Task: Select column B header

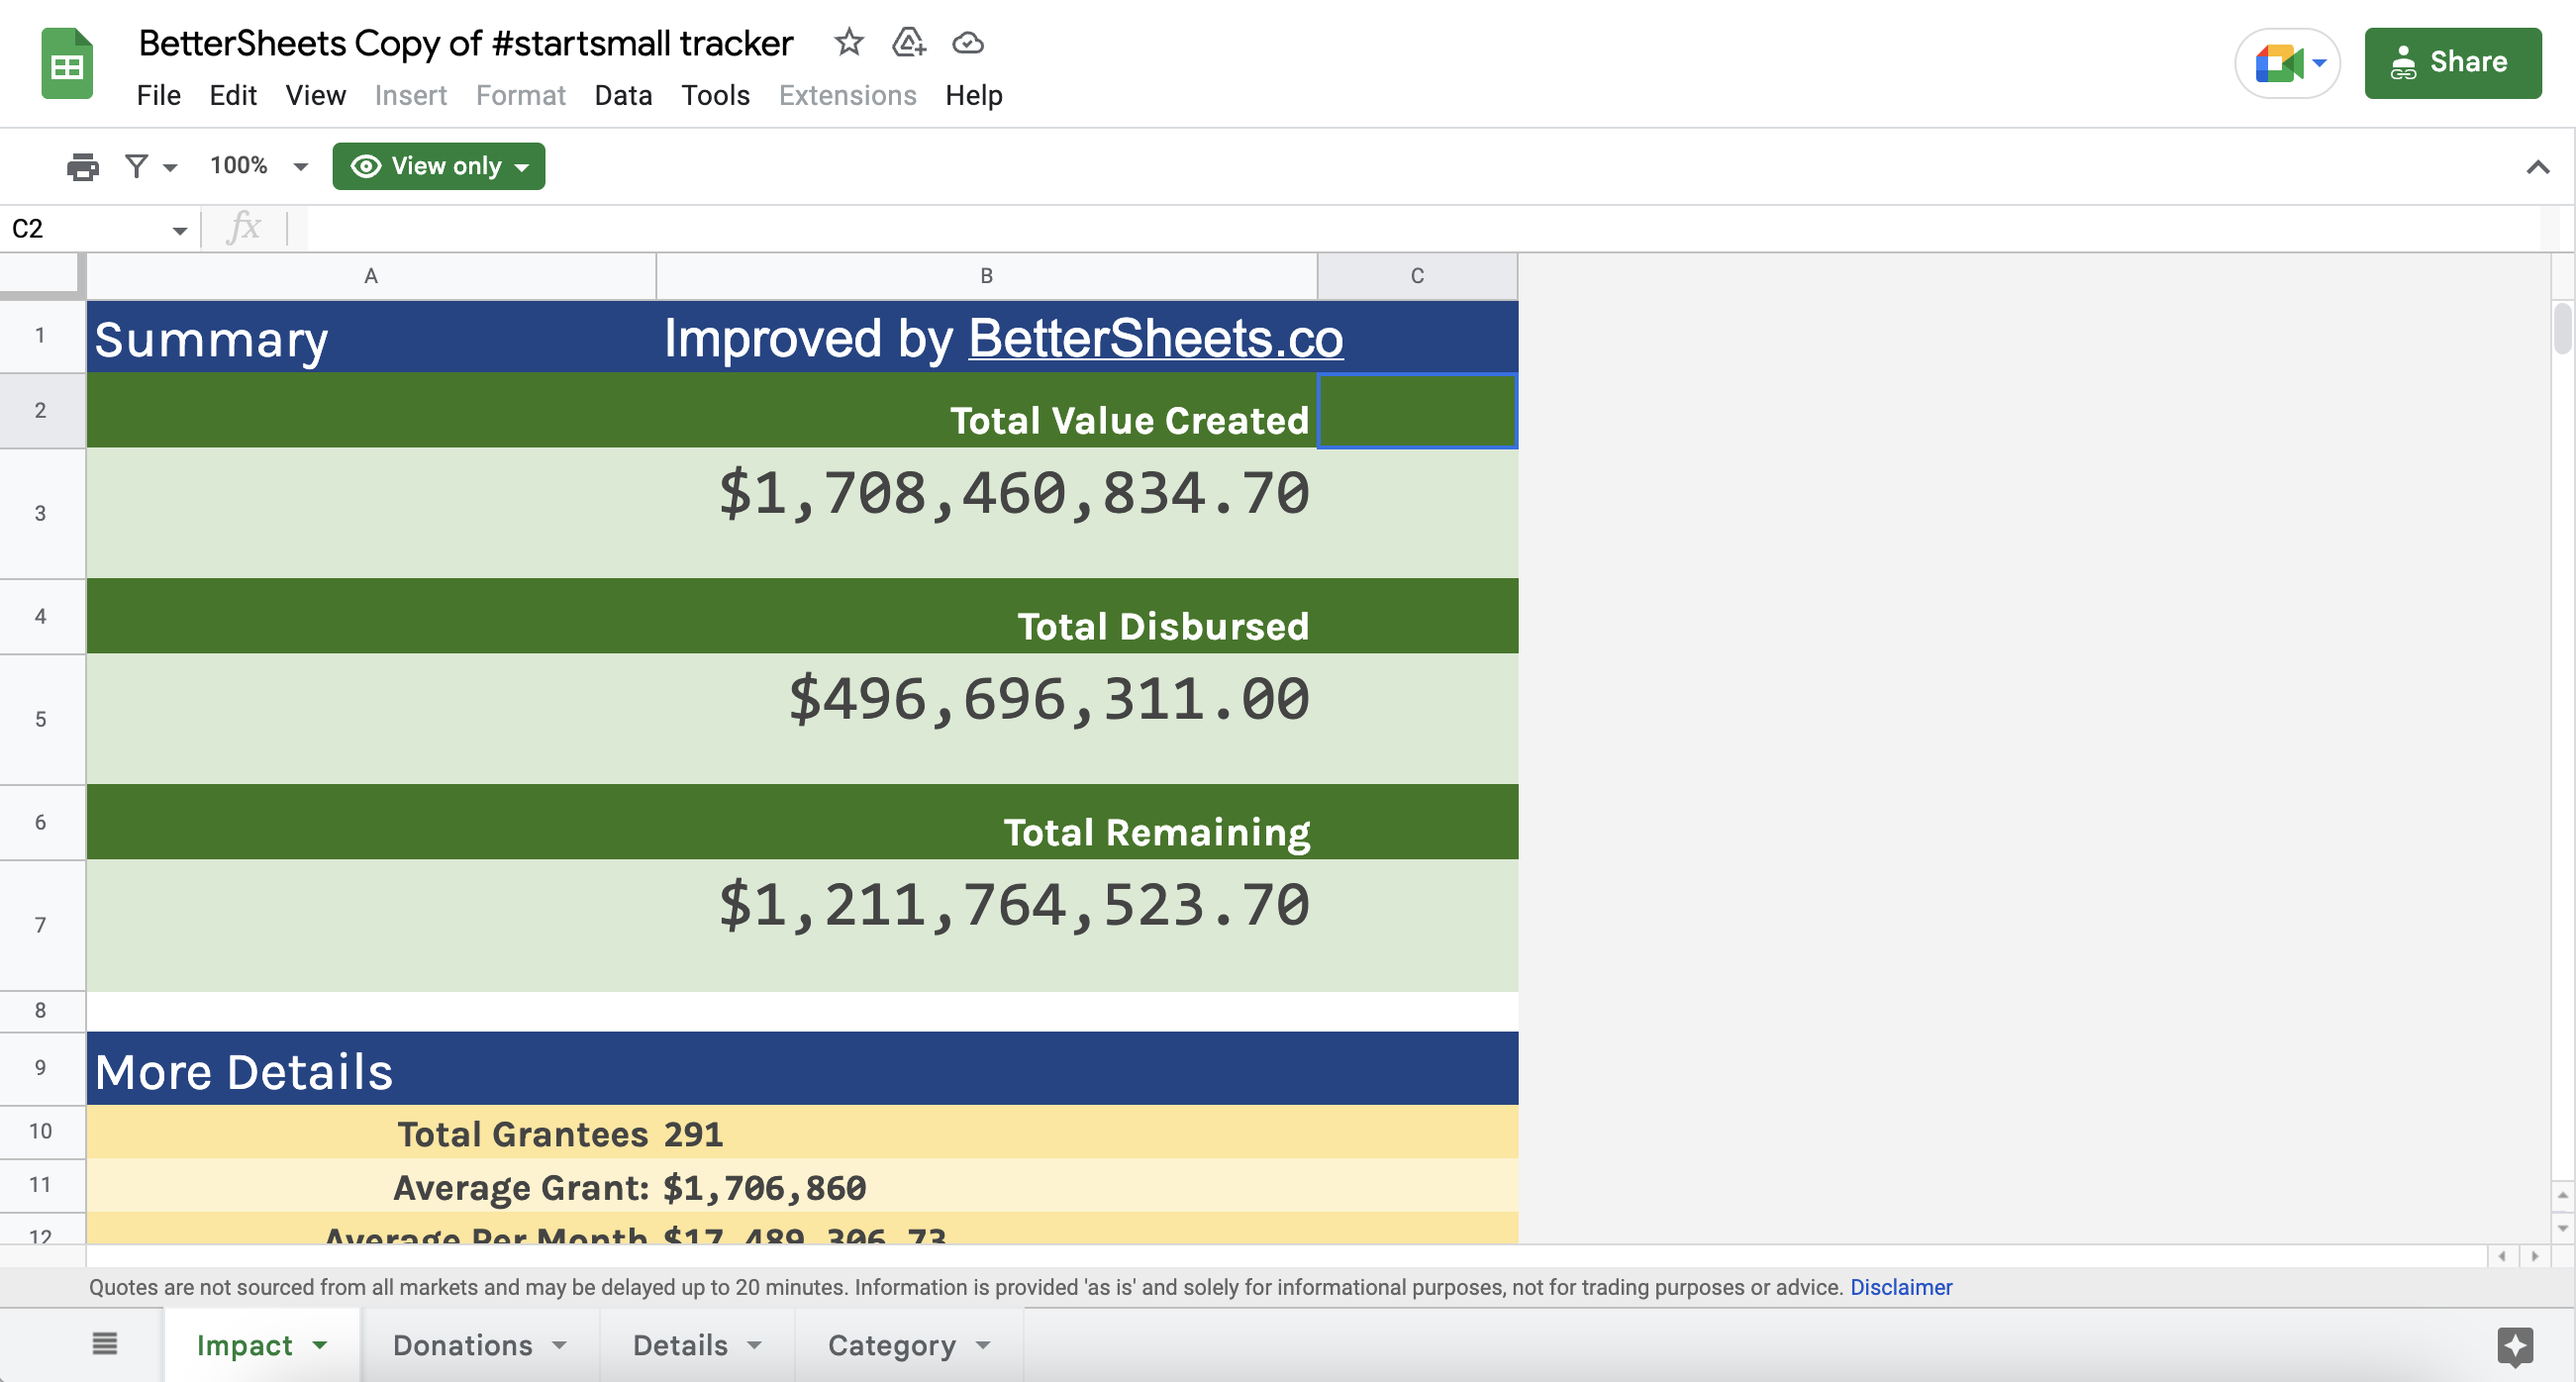Action: pyautogui.click(x=986, y=276)
